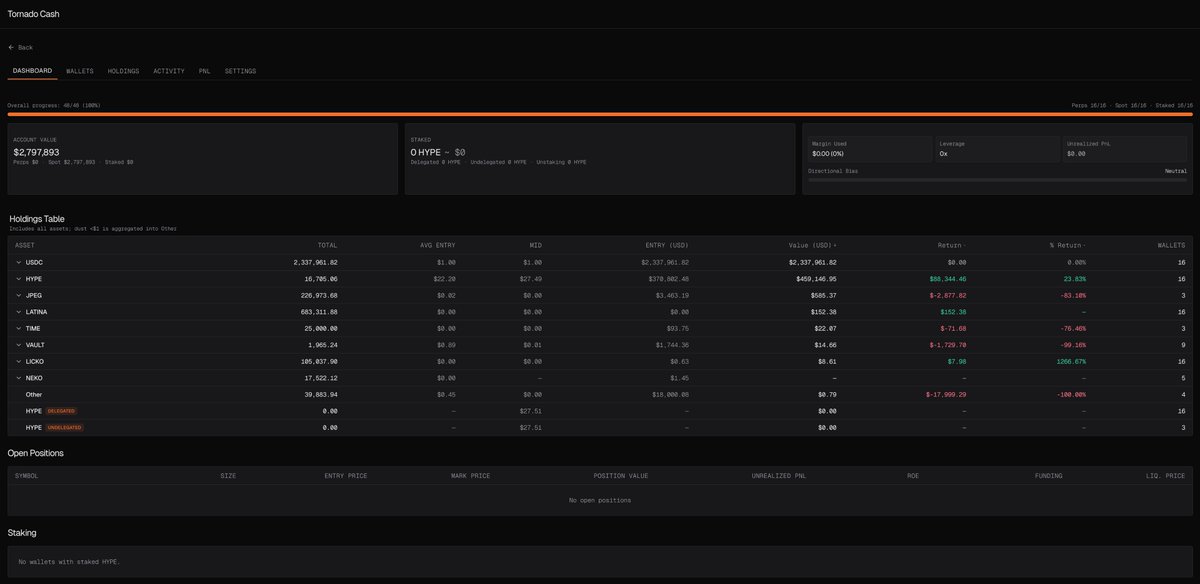1200x584 pixels.
Task: Click HYPE value $459,146.95
Action: [814, 279]
